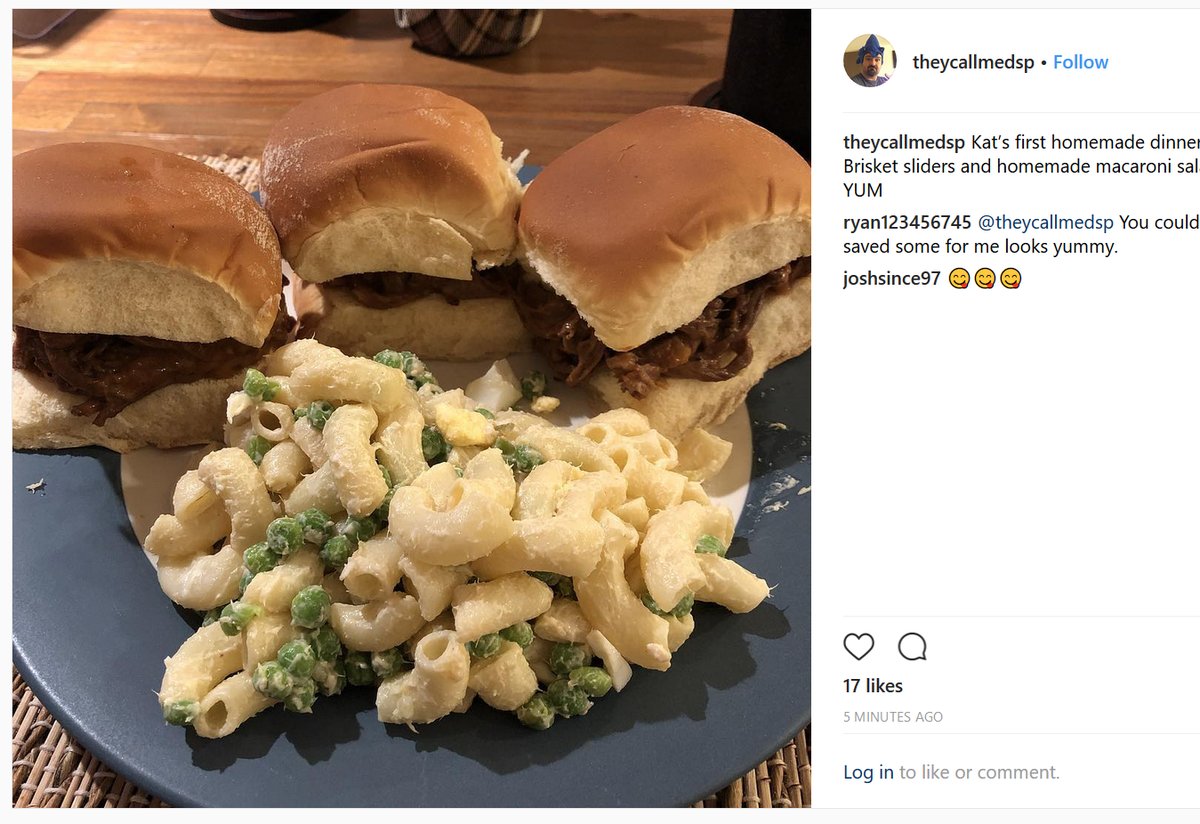
Task: Visit commenter joshsince97's profile
Action: pyautogui.click(x=892, y=279)
